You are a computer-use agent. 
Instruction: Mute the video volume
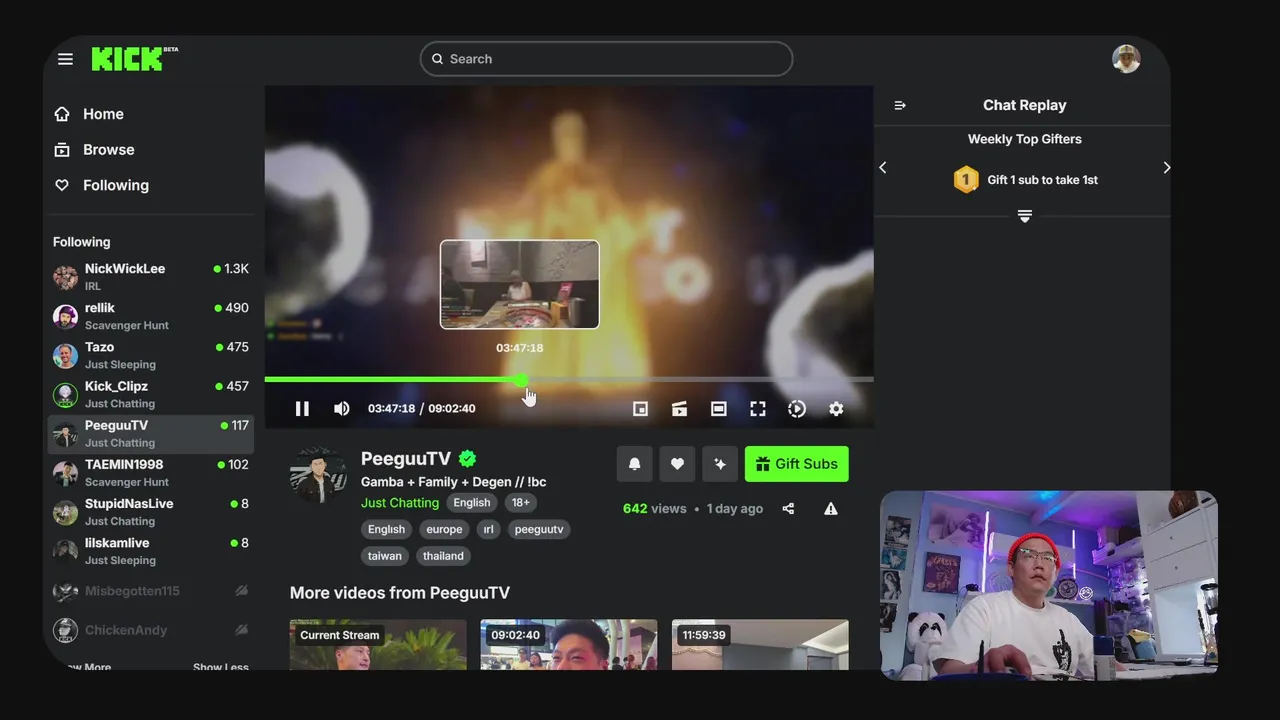(x=342, y=408)
